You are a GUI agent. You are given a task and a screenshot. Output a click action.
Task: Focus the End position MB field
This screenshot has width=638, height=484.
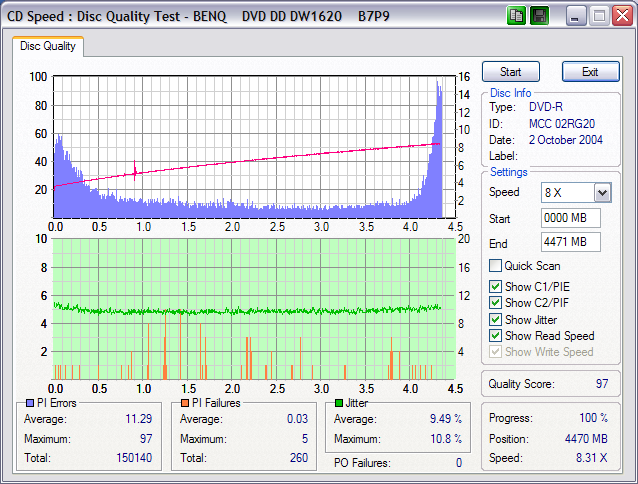tap(569, 243)
